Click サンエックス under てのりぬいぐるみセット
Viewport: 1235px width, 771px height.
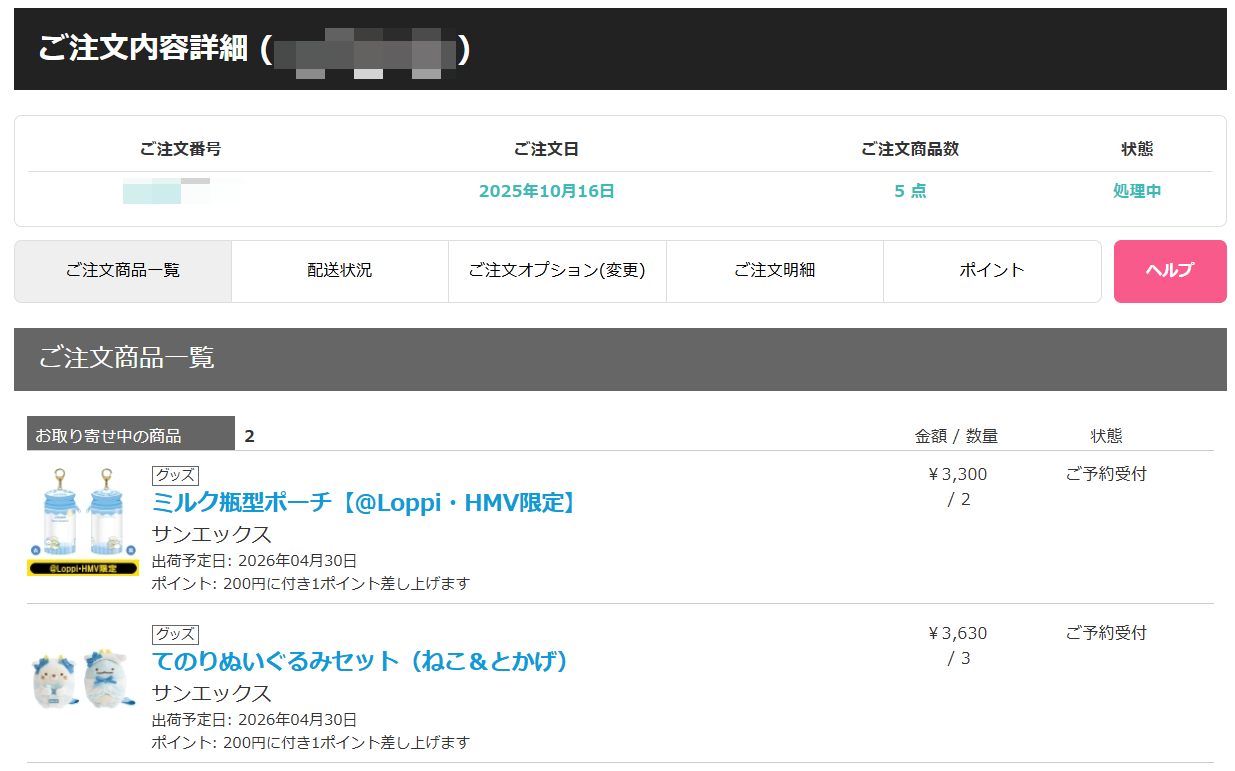211,693
